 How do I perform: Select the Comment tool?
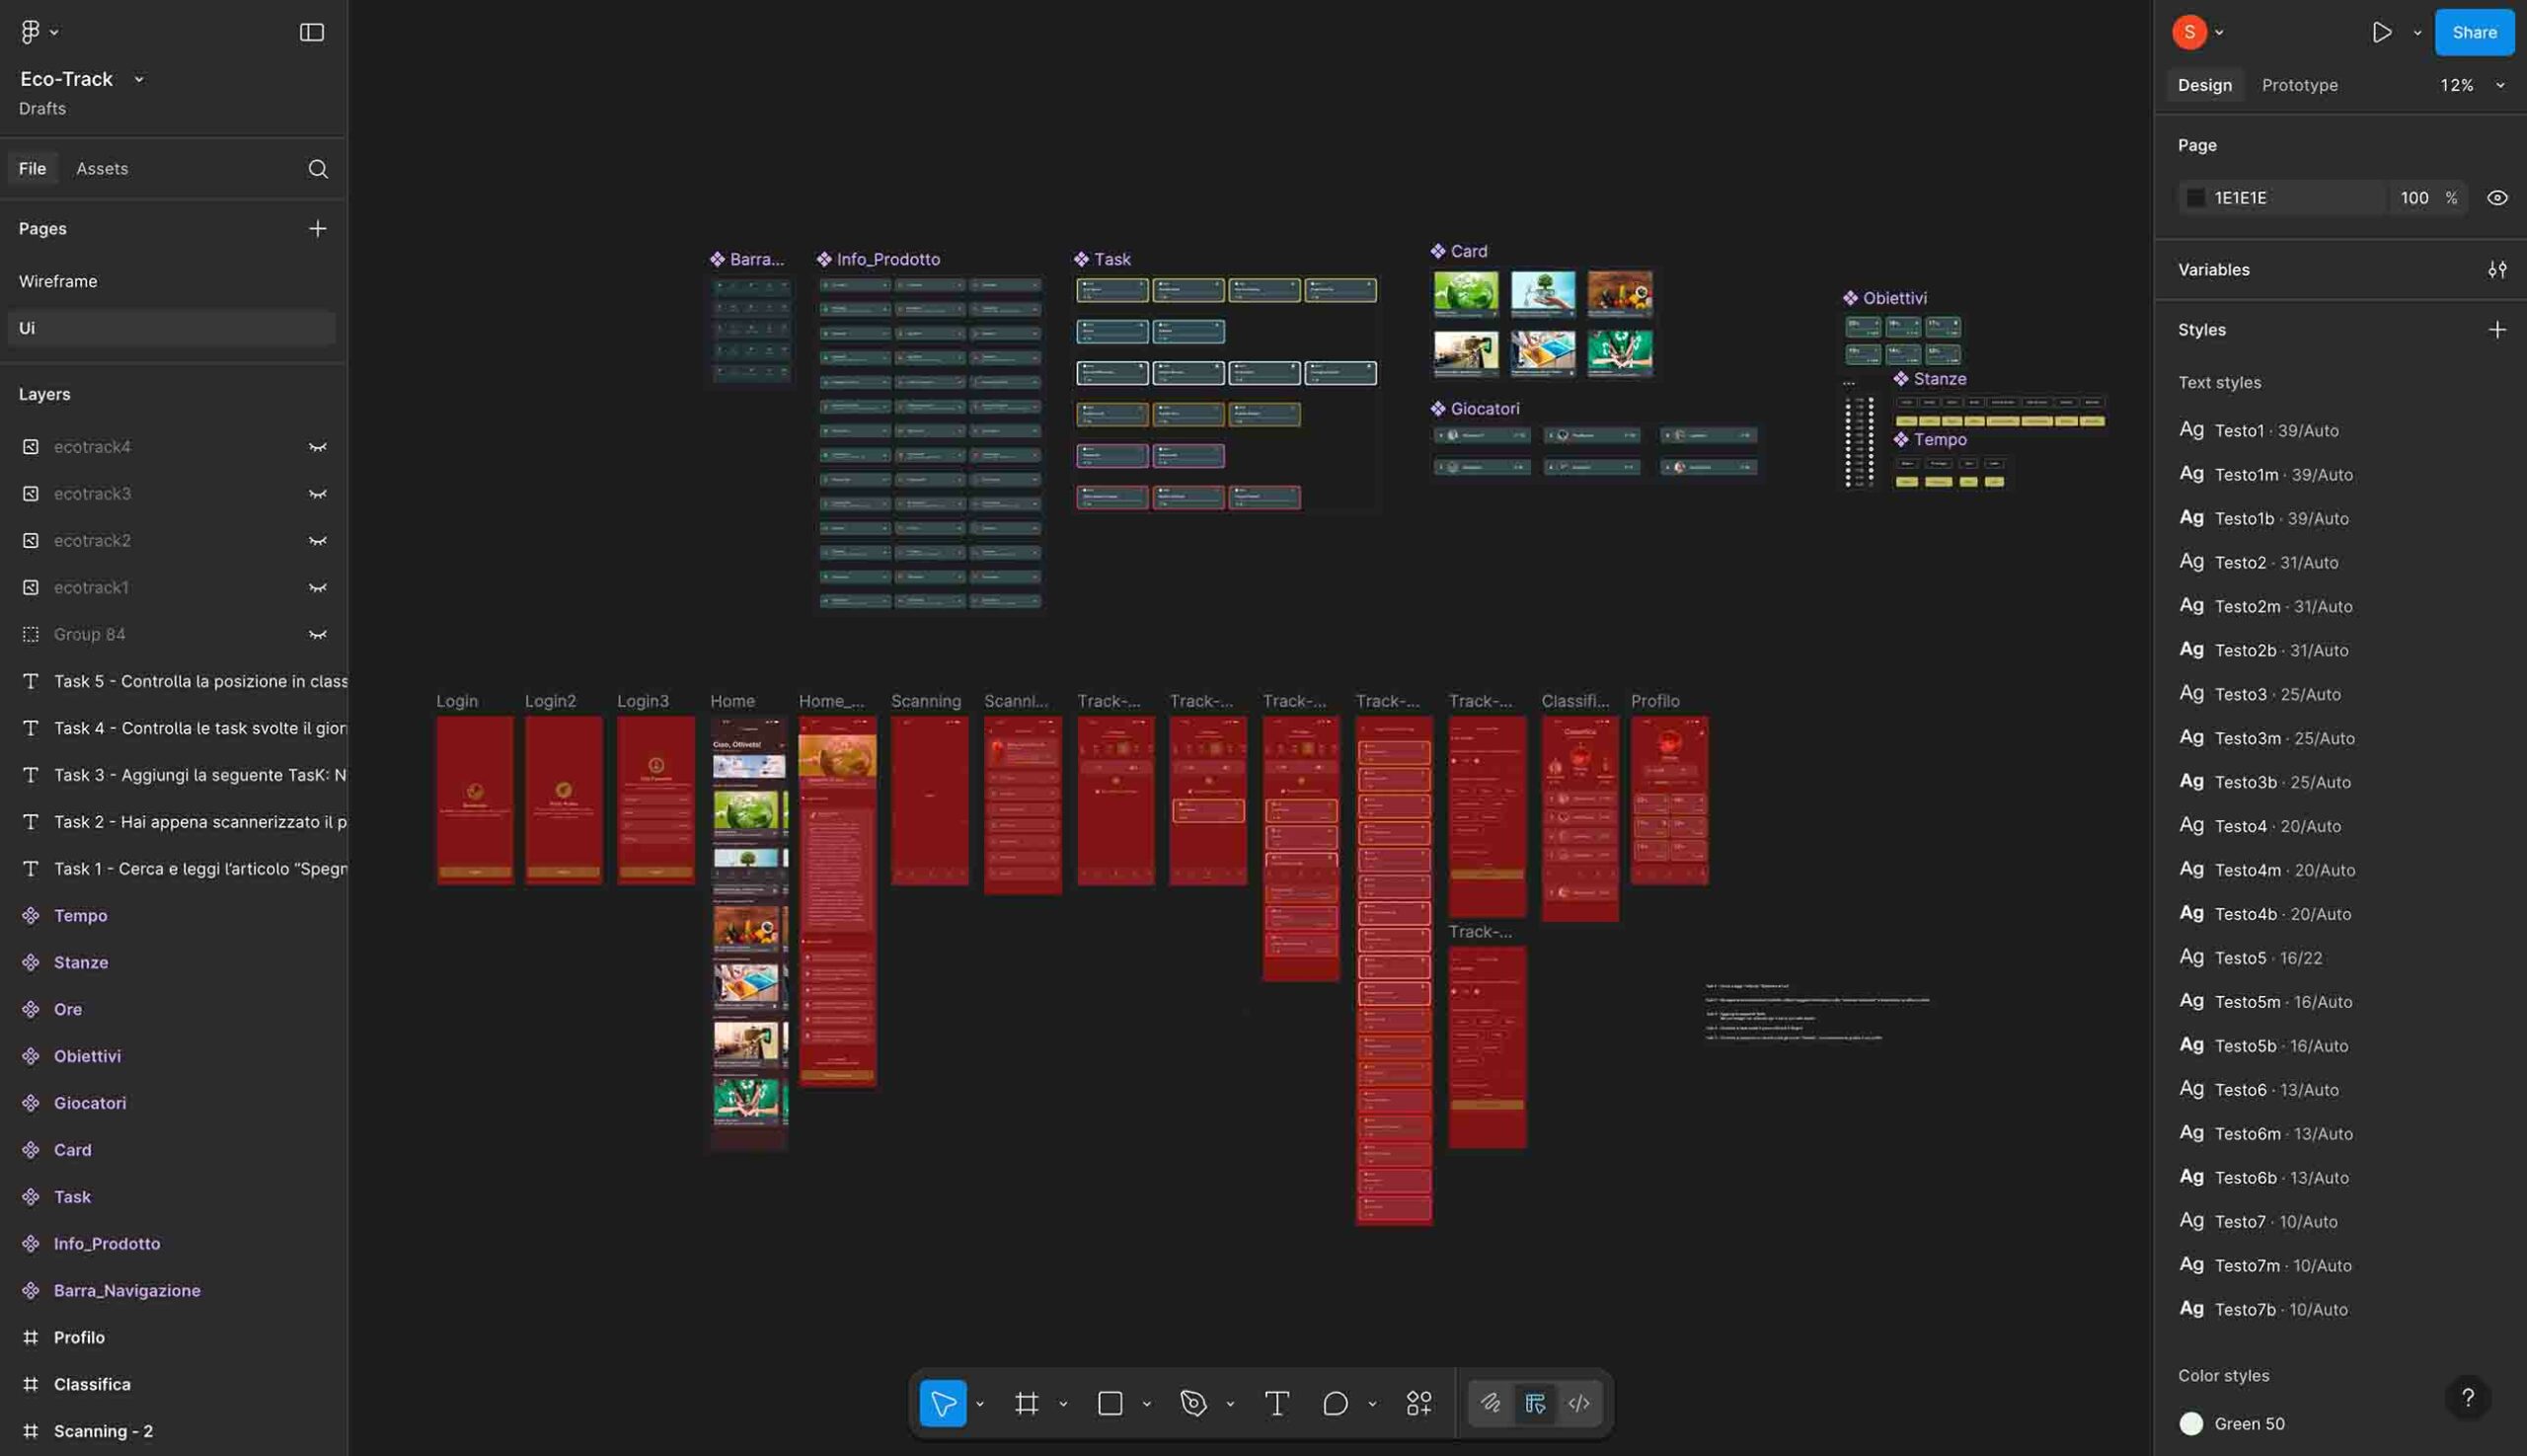[1335, 1403]
